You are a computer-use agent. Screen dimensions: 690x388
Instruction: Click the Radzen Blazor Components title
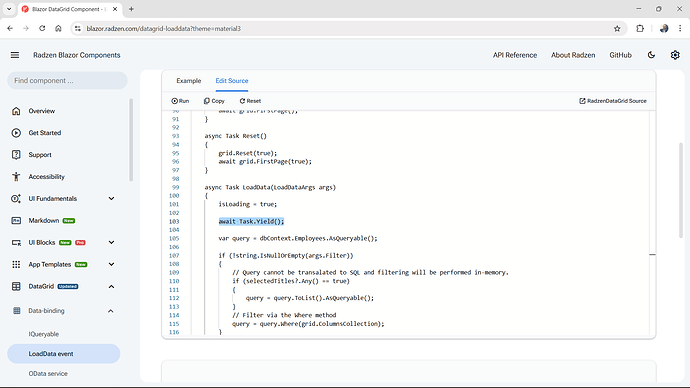pos(77,55)
